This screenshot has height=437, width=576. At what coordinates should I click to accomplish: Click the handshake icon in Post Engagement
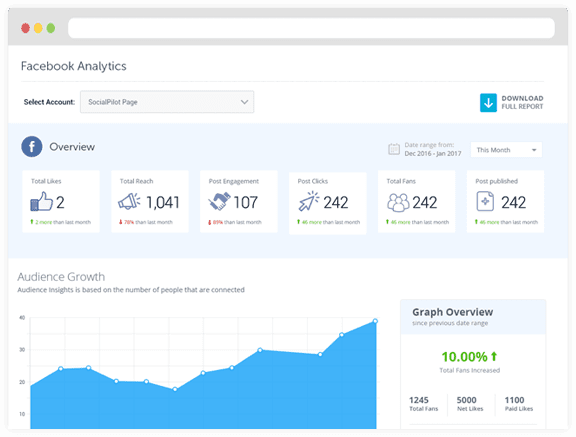(x=219, y=201)
